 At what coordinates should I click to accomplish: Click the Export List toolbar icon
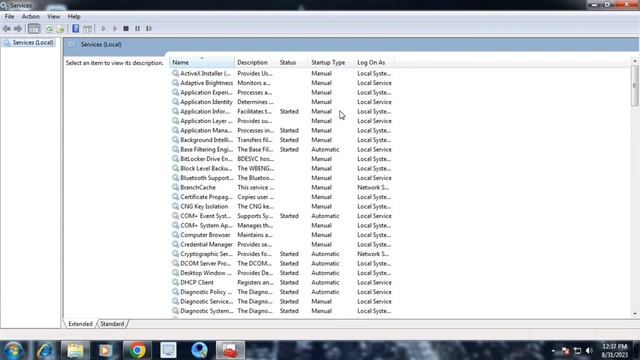coord(60,29)
